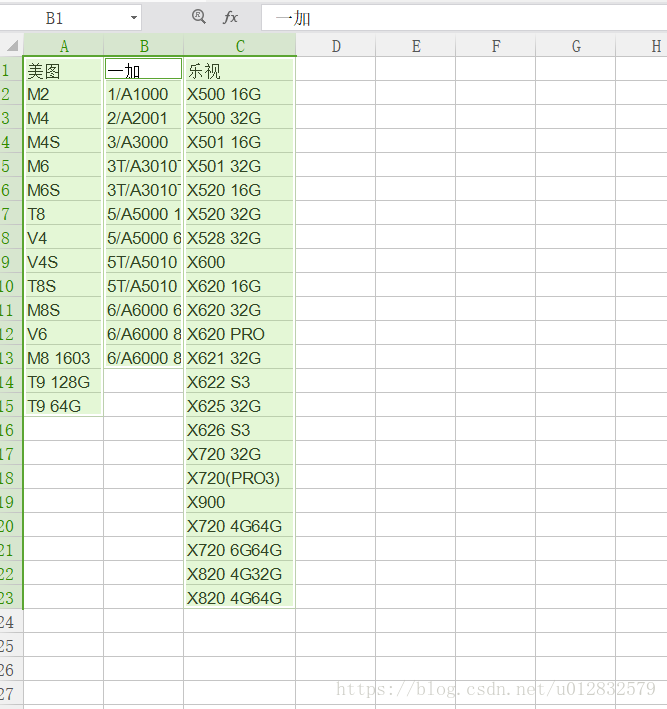The height and width of the screenshot is (709, 667).
Task: Select row 1 header
Action: click(11, 70)
